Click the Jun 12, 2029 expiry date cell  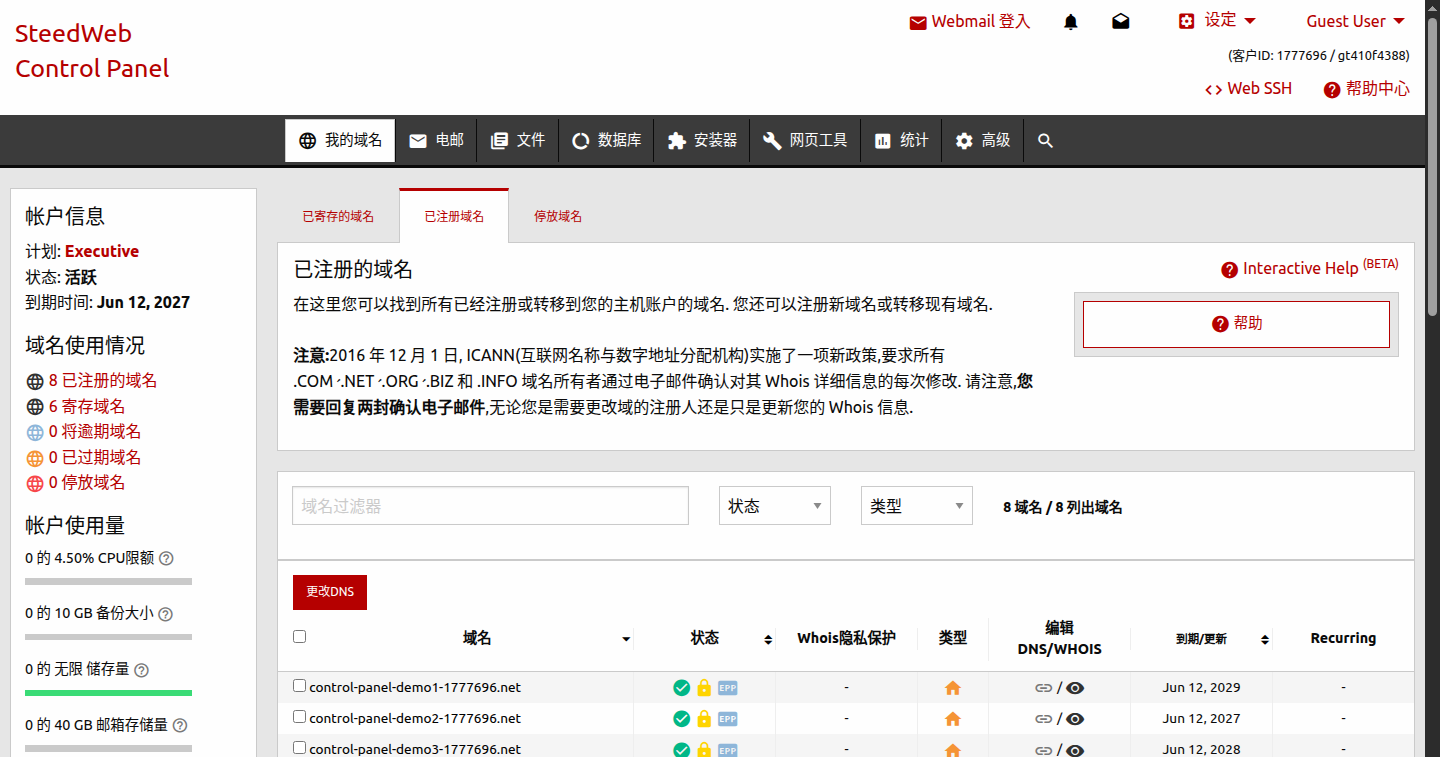coord(1201,688)
